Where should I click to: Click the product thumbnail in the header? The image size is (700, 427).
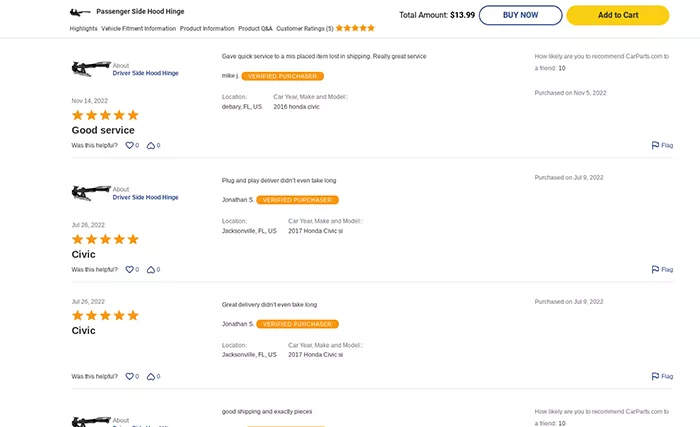pyautogui.click(x=80, y=12)
